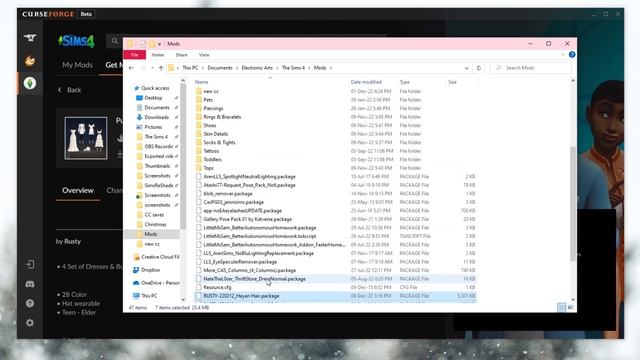Open the View ribbon tab
Image resolution: width=640 pixels, height=360 pixels.
[204, 55]
